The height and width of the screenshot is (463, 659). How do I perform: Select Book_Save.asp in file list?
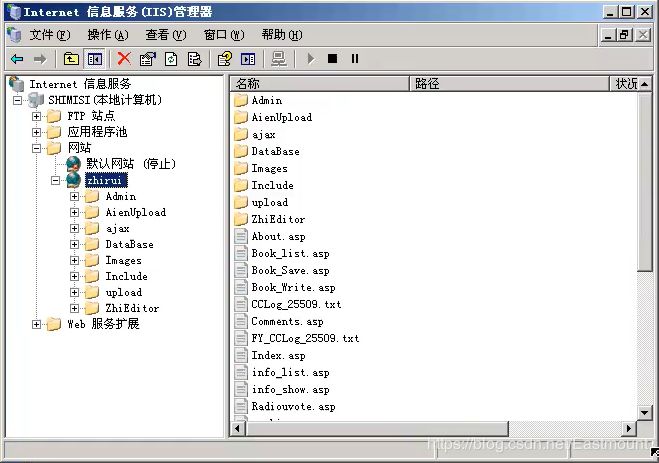coord(290,271)
